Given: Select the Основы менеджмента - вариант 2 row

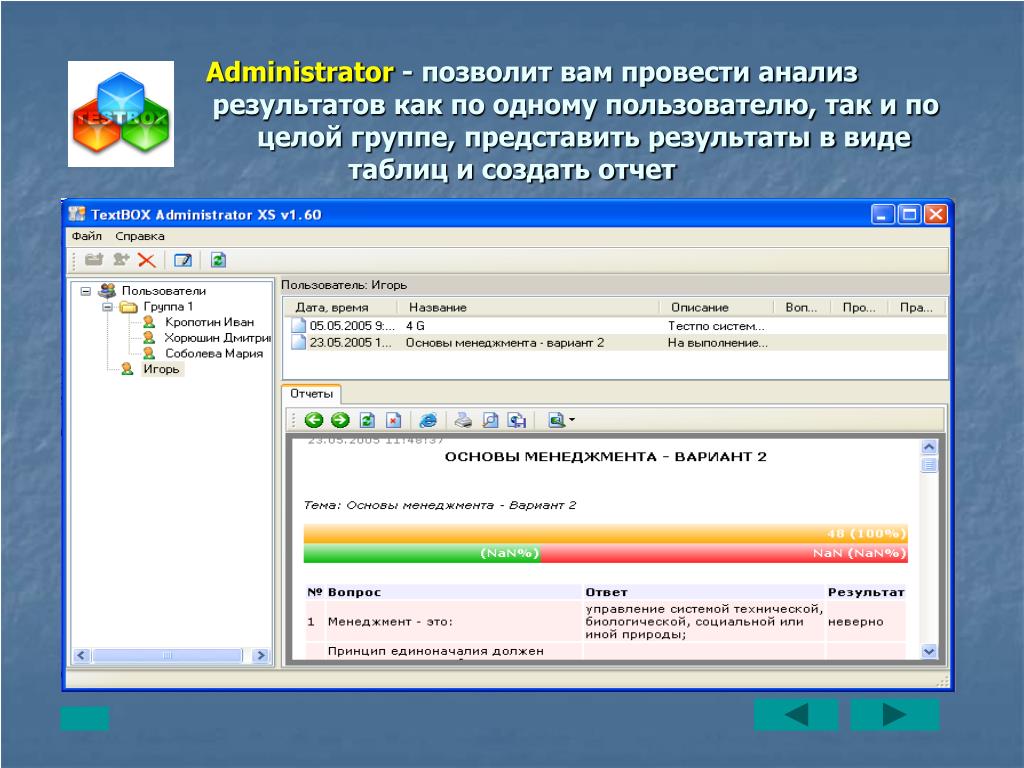Looking at the screenshot, I should pyautogui.click(x=616, y=343).
